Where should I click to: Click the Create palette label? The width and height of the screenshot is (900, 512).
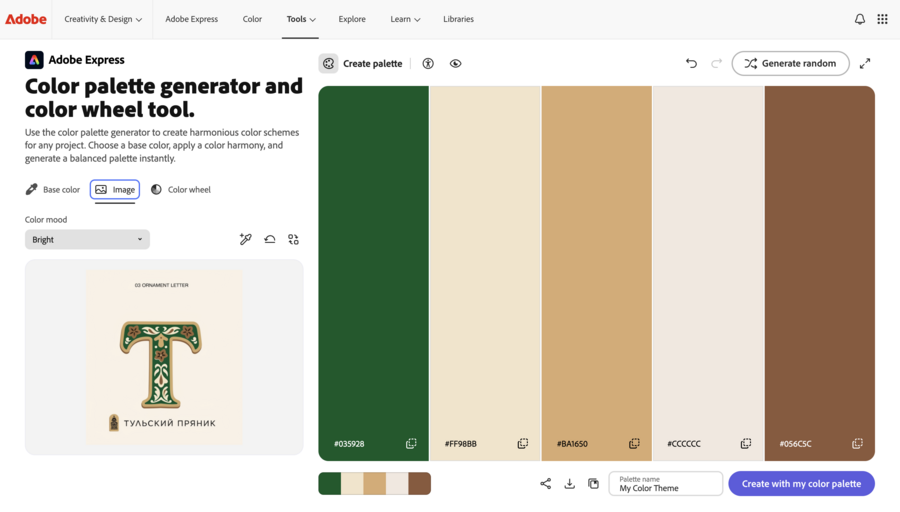click(373, 64)
